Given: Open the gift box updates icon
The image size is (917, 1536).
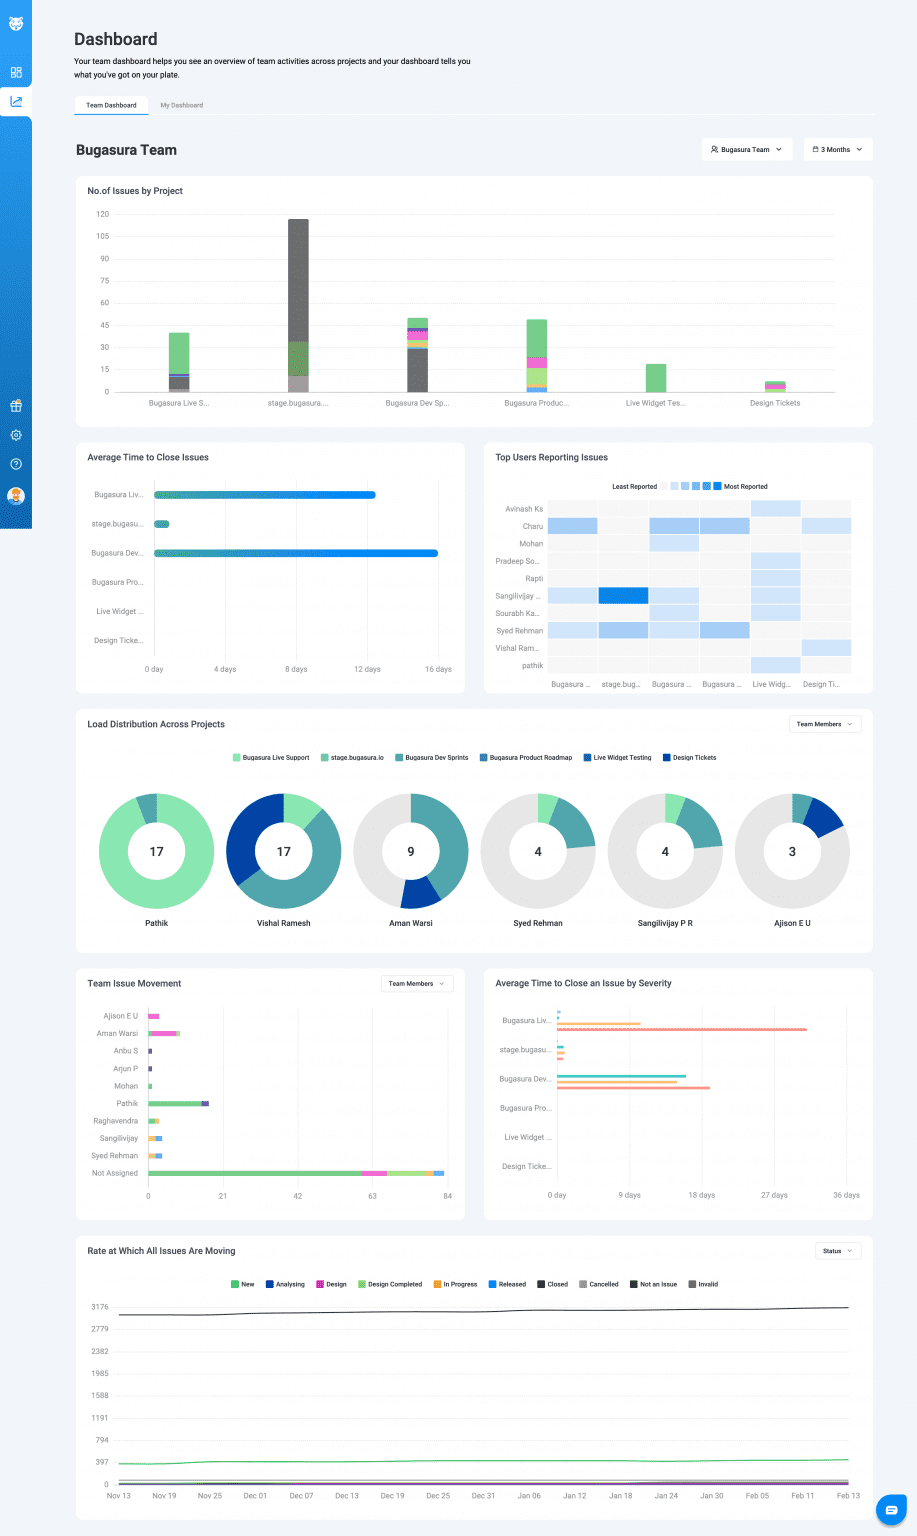Looking at the screenshot, I should [x=15, y=406].
